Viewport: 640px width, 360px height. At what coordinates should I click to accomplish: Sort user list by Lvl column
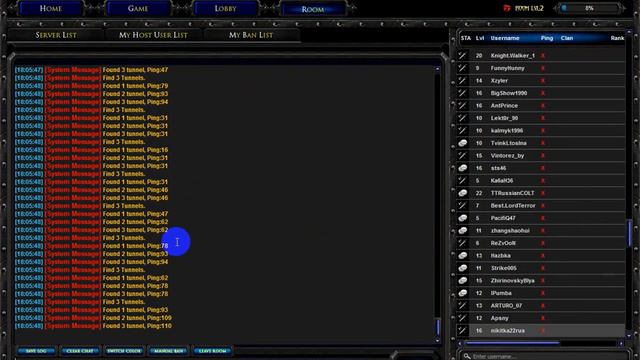[480, 38]
